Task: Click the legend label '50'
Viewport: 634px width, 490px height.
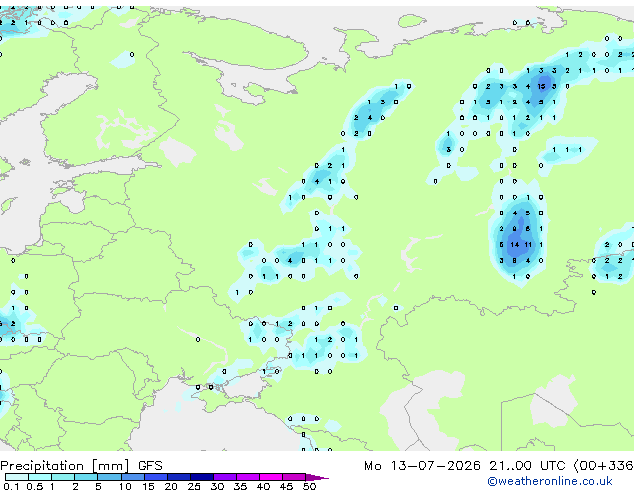Action: tap(309, 486)
